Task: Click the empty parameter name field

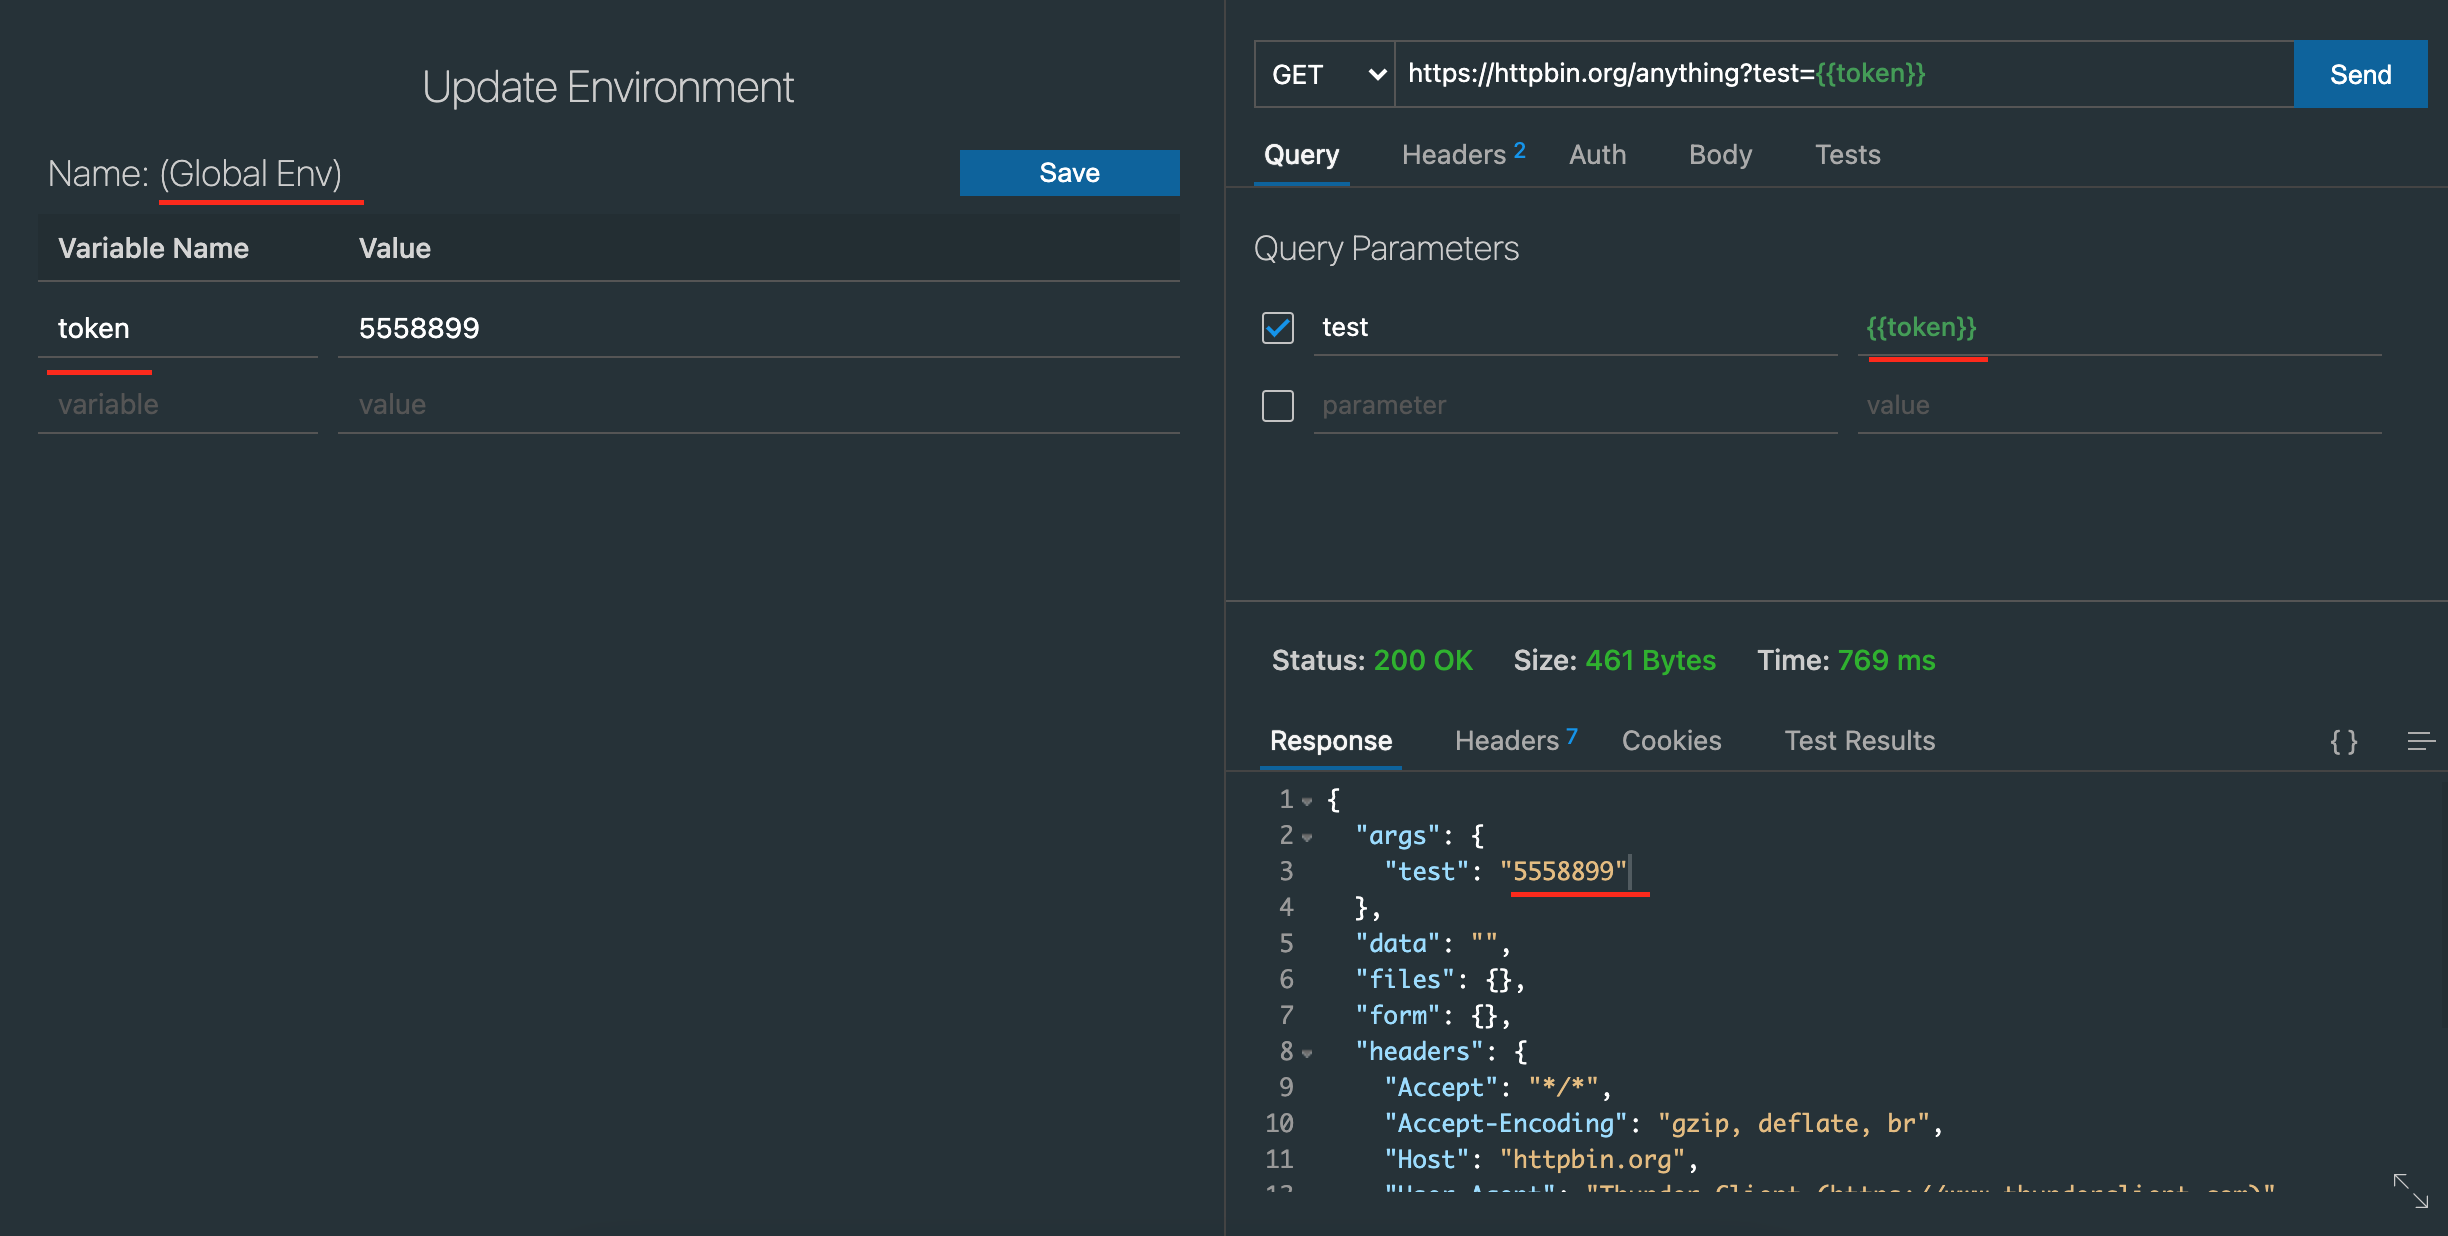Action: coord(1576,406)
